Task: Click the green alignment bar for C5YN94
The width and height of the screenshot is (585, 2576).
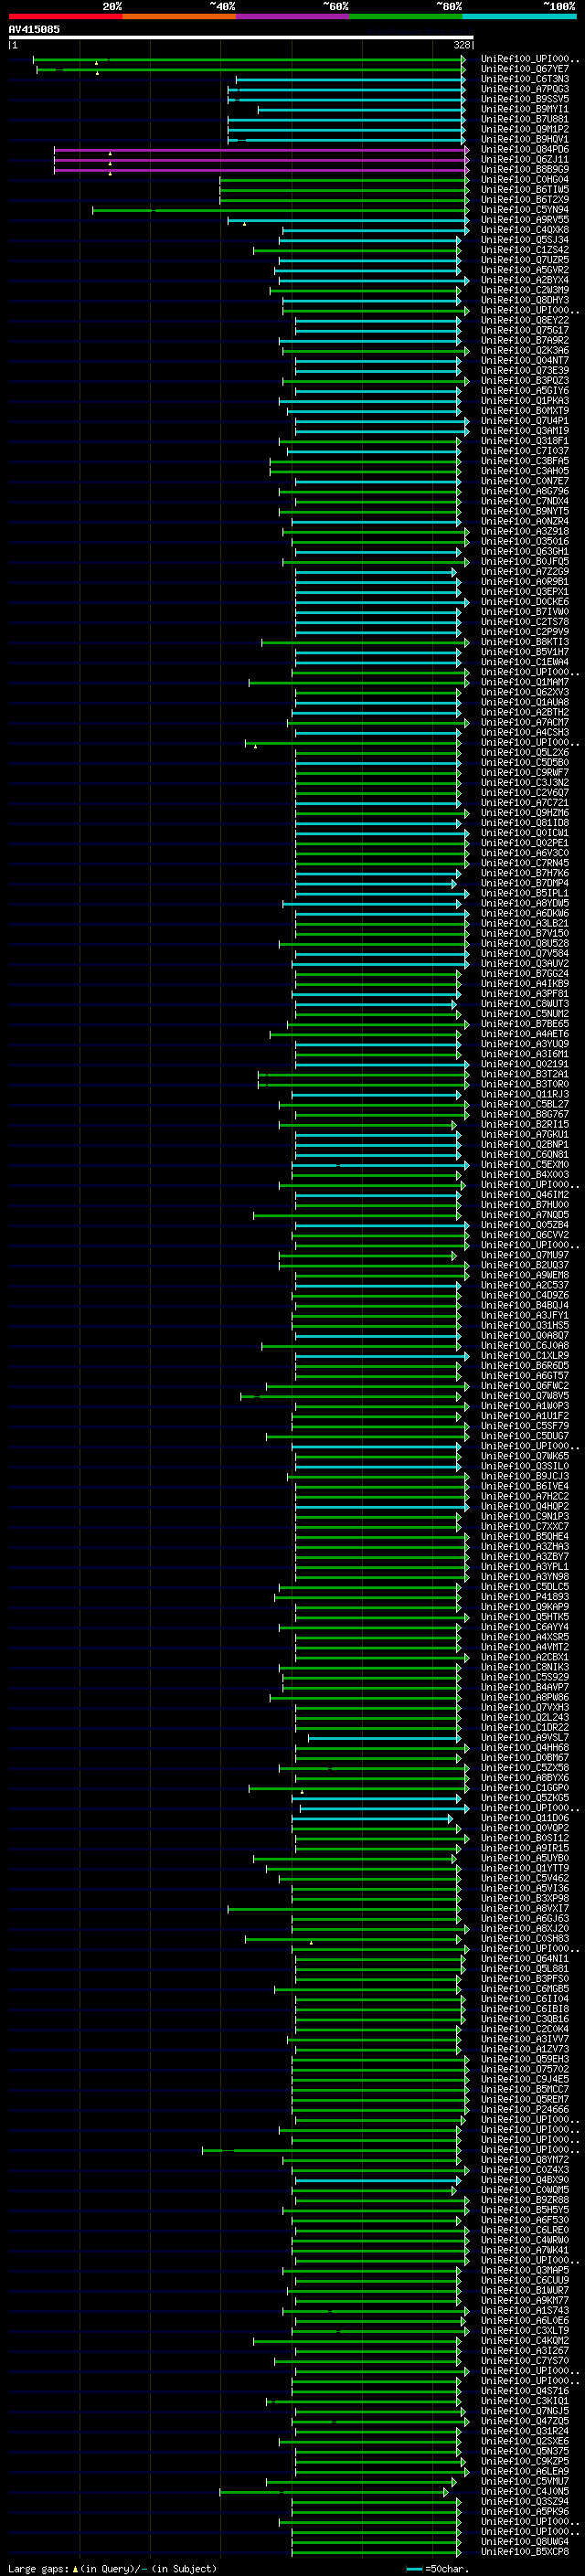Action: click(280, 210)
